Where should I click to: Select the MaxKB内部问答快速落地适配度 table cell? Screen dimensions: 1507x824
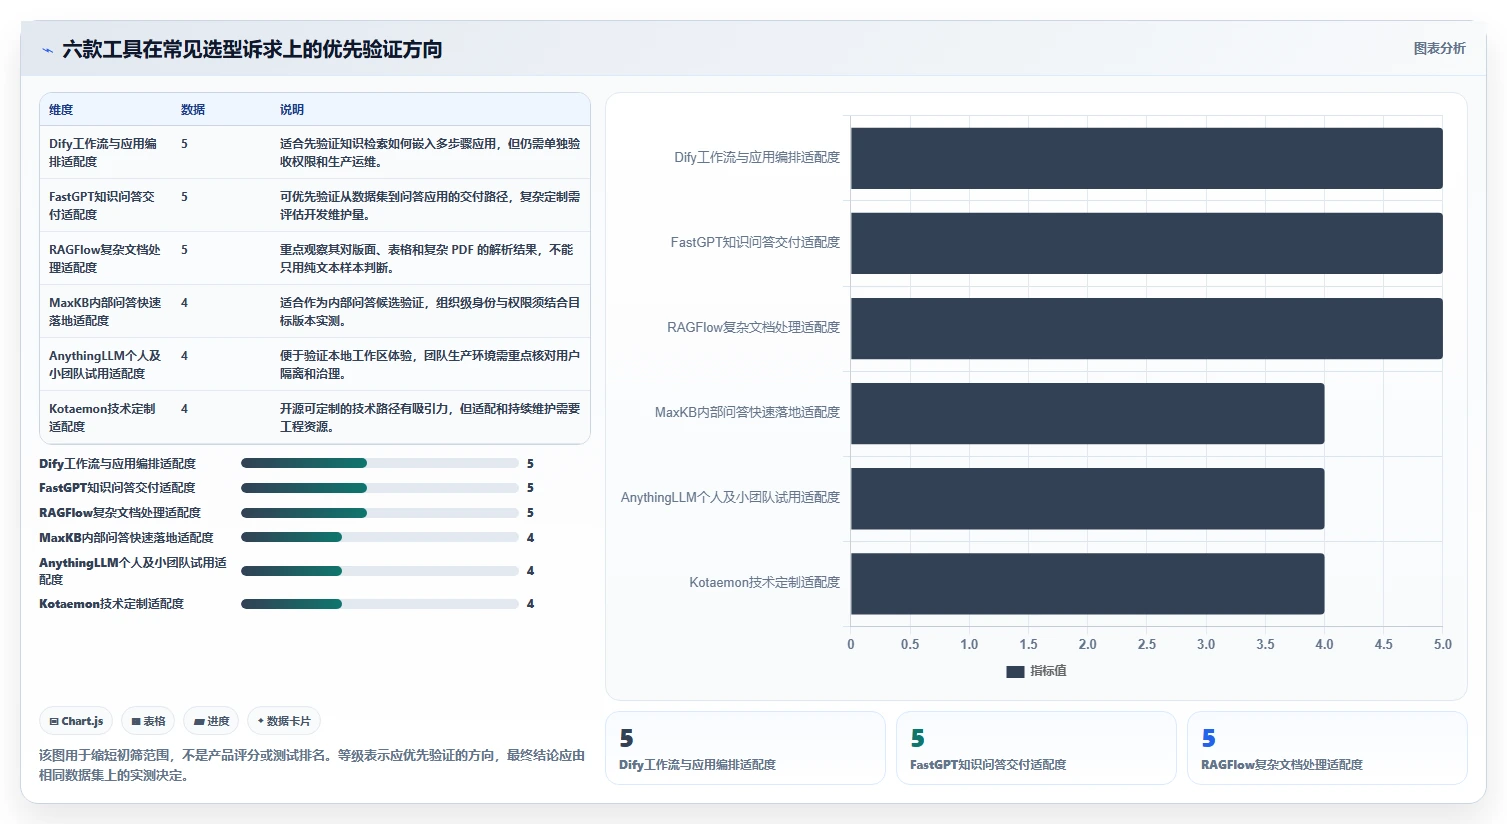[x=105, y=311]
